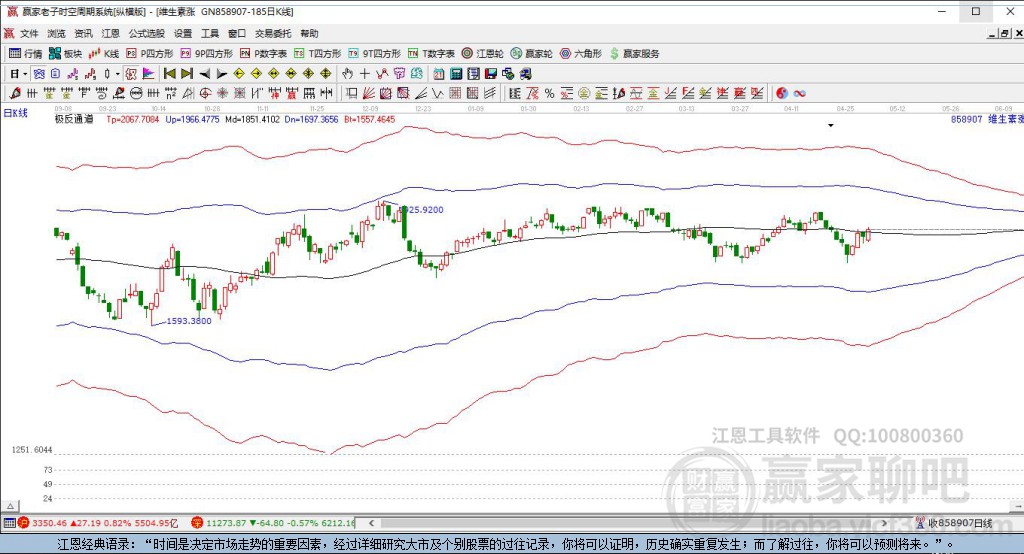
Task: Toggle the pressed blue grid icon button
Action: (x=39, y=74)
